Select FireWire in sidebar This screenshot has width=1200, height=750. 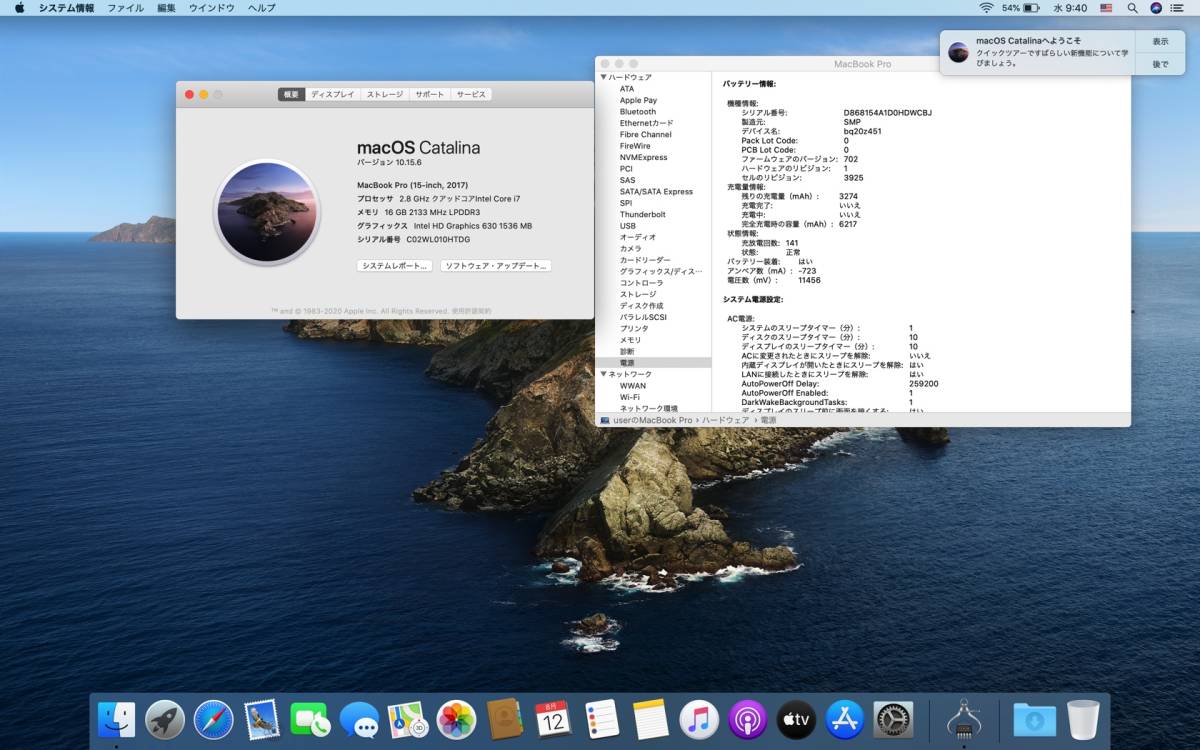point(635,146)
